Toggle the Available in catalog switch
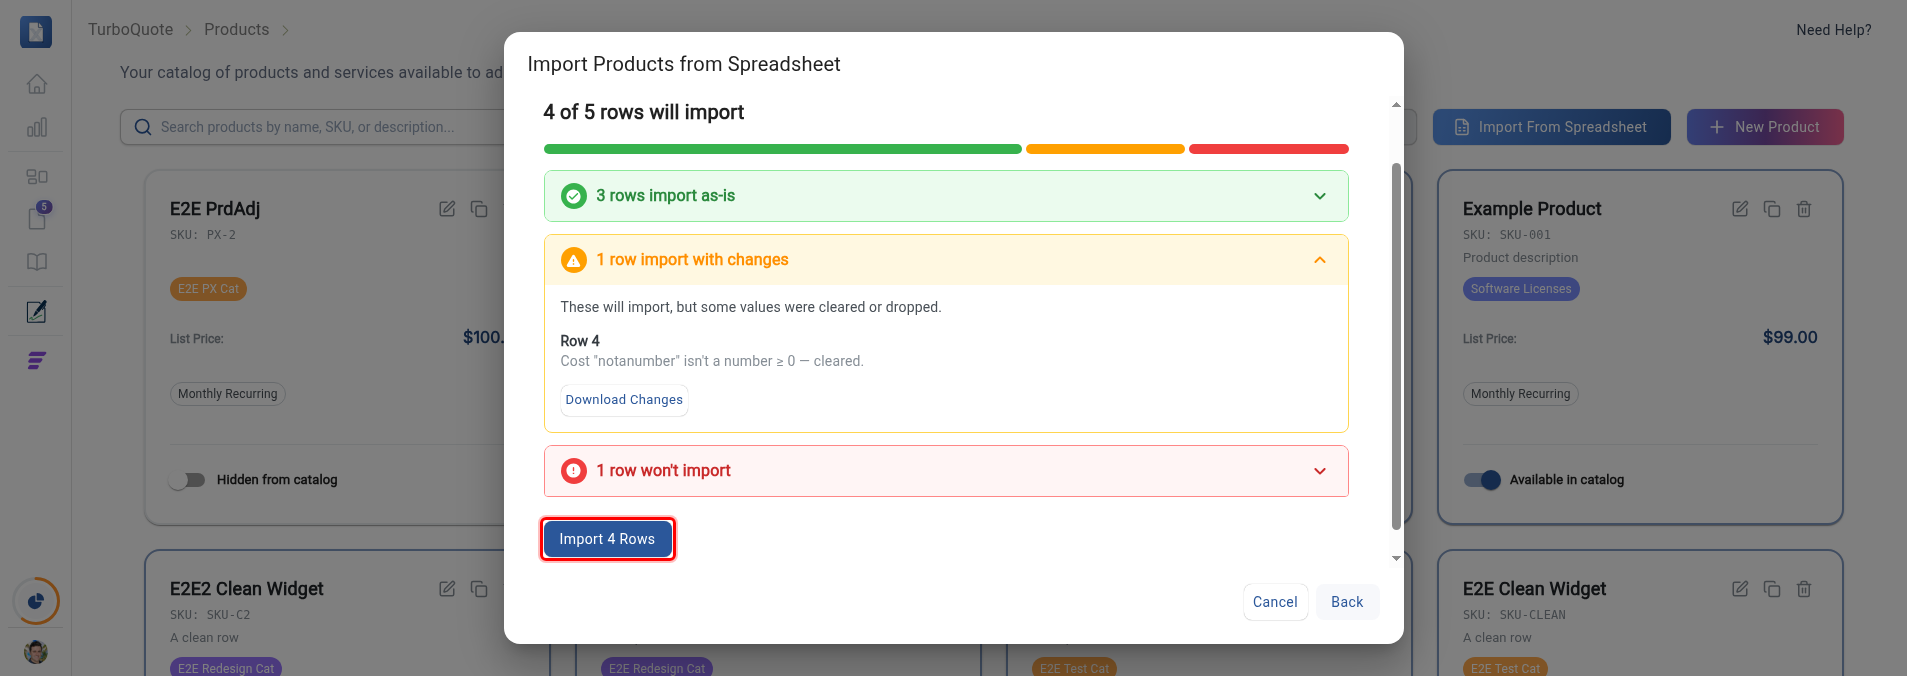Viewport: 1907px width, 676px height. 1482,480
